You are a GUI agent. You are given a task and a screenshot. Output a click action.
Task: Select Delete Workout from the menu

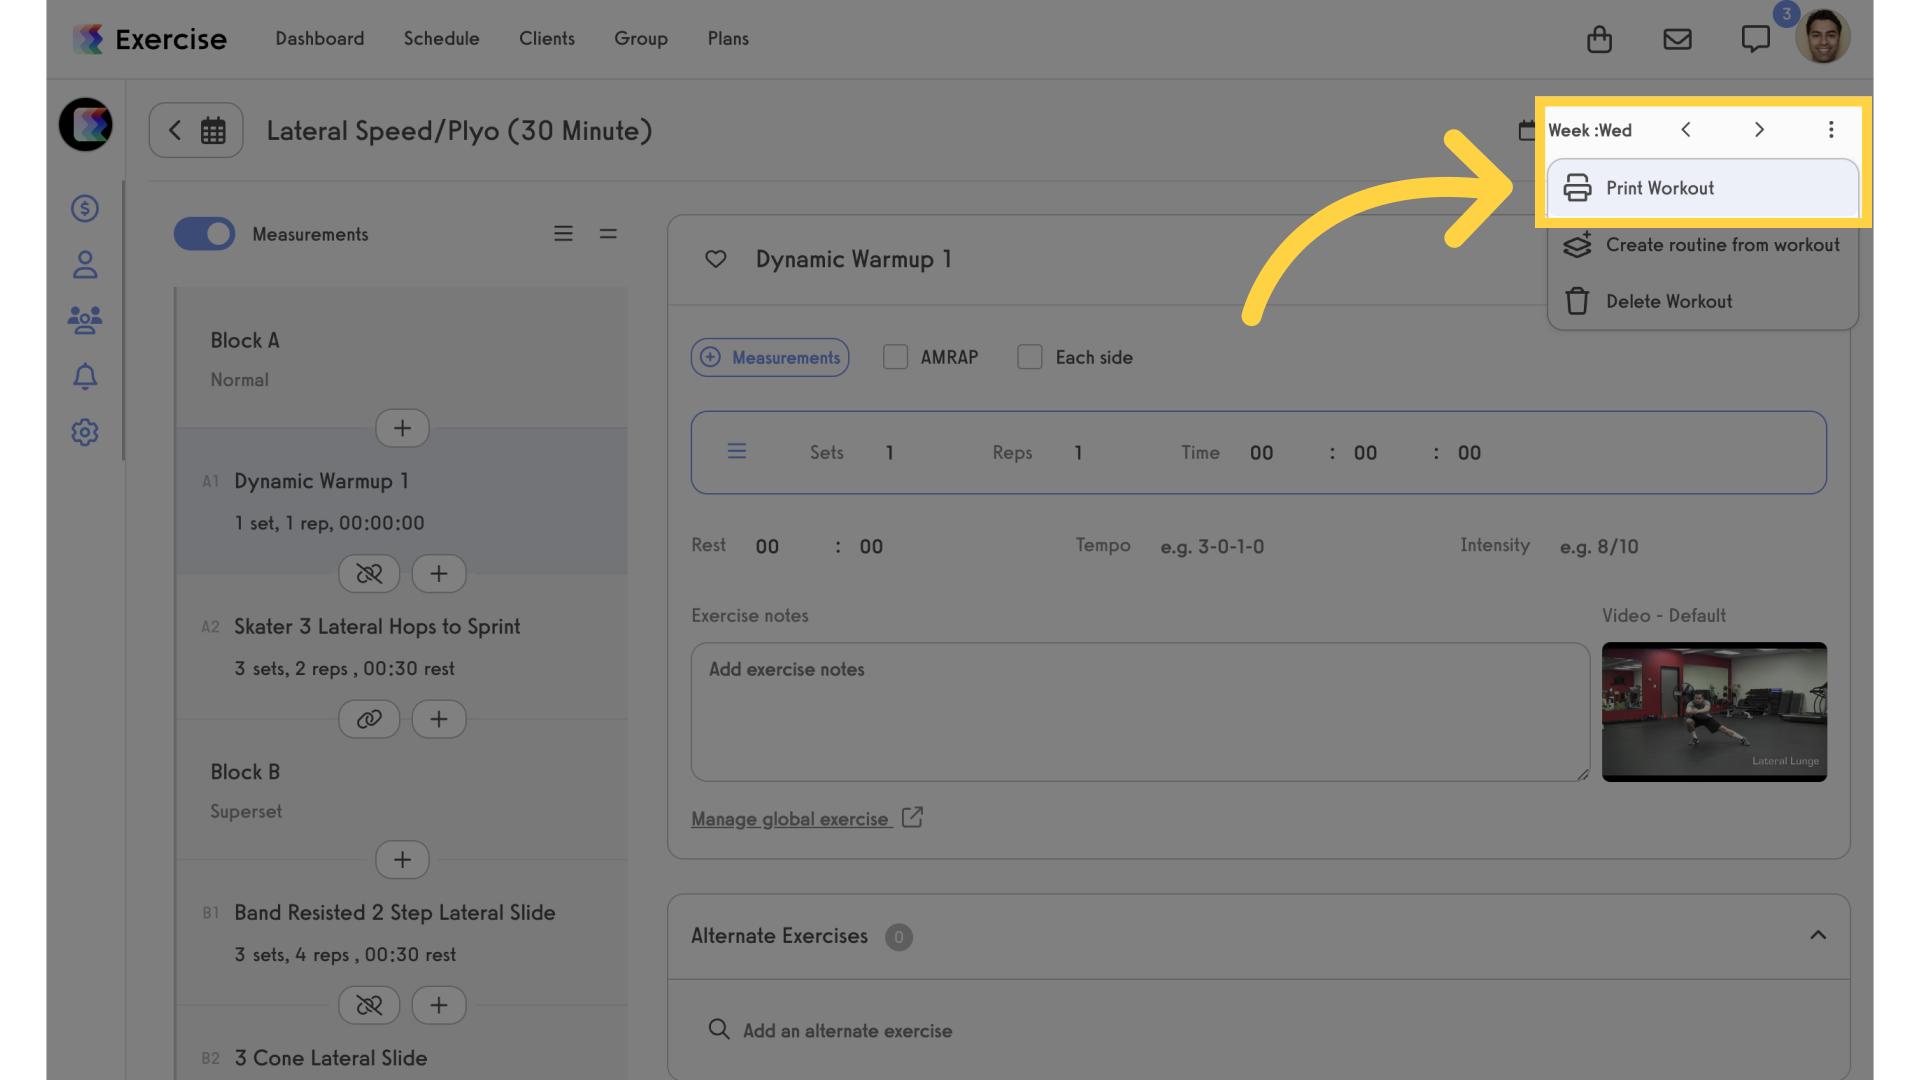[x=1702, y=301]
